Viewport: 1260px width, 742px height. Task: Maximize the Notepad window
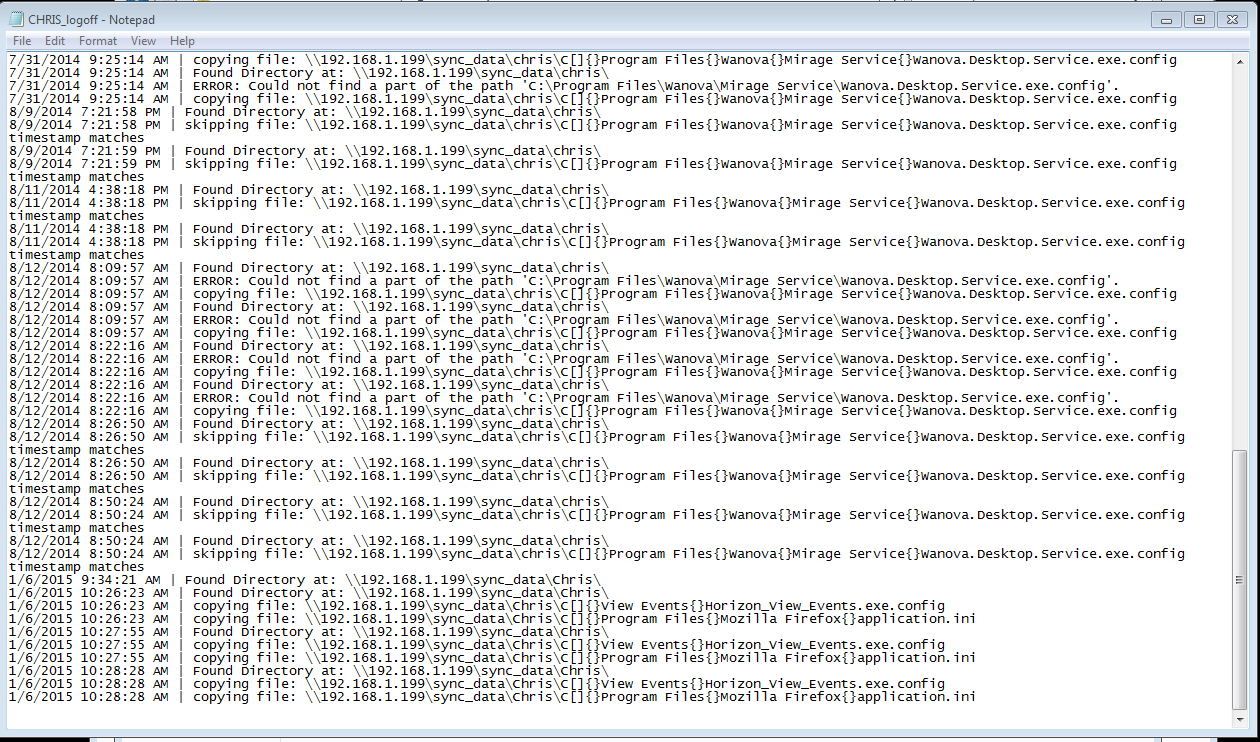pos(1199,19)
